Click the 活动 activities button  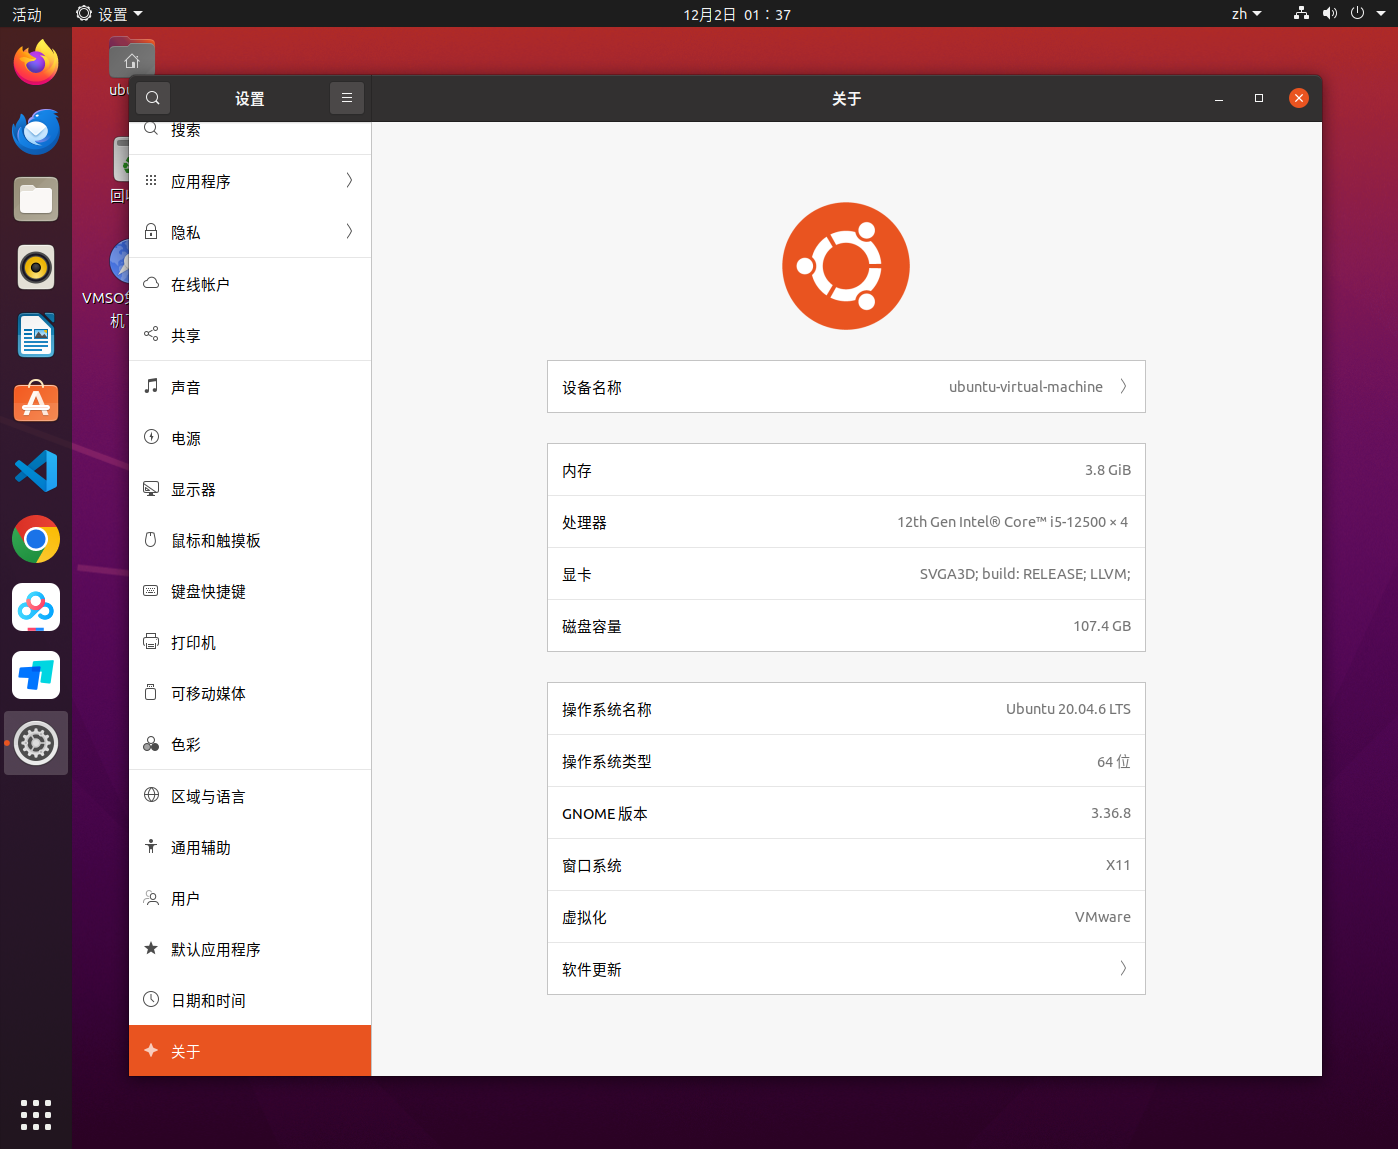click(x=27, y=14)
